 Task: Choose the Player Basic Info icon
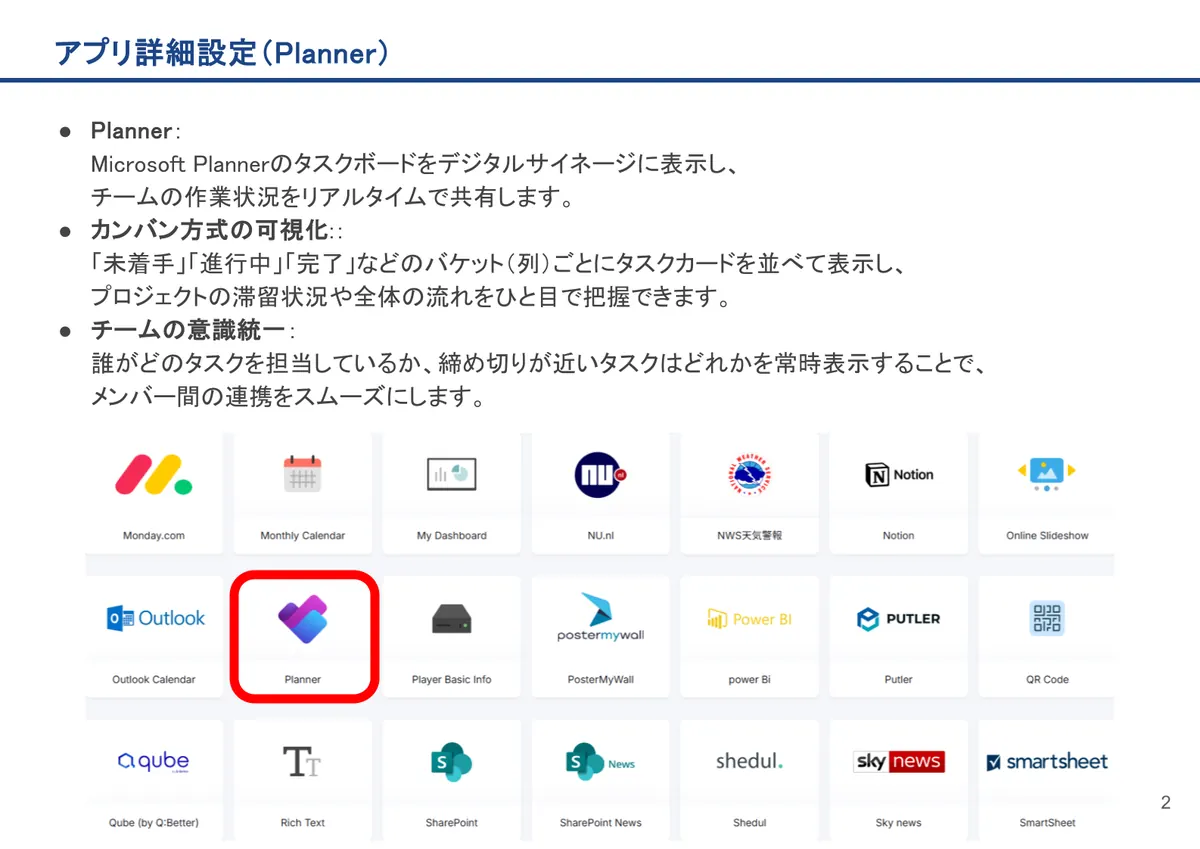coord(451,620)
